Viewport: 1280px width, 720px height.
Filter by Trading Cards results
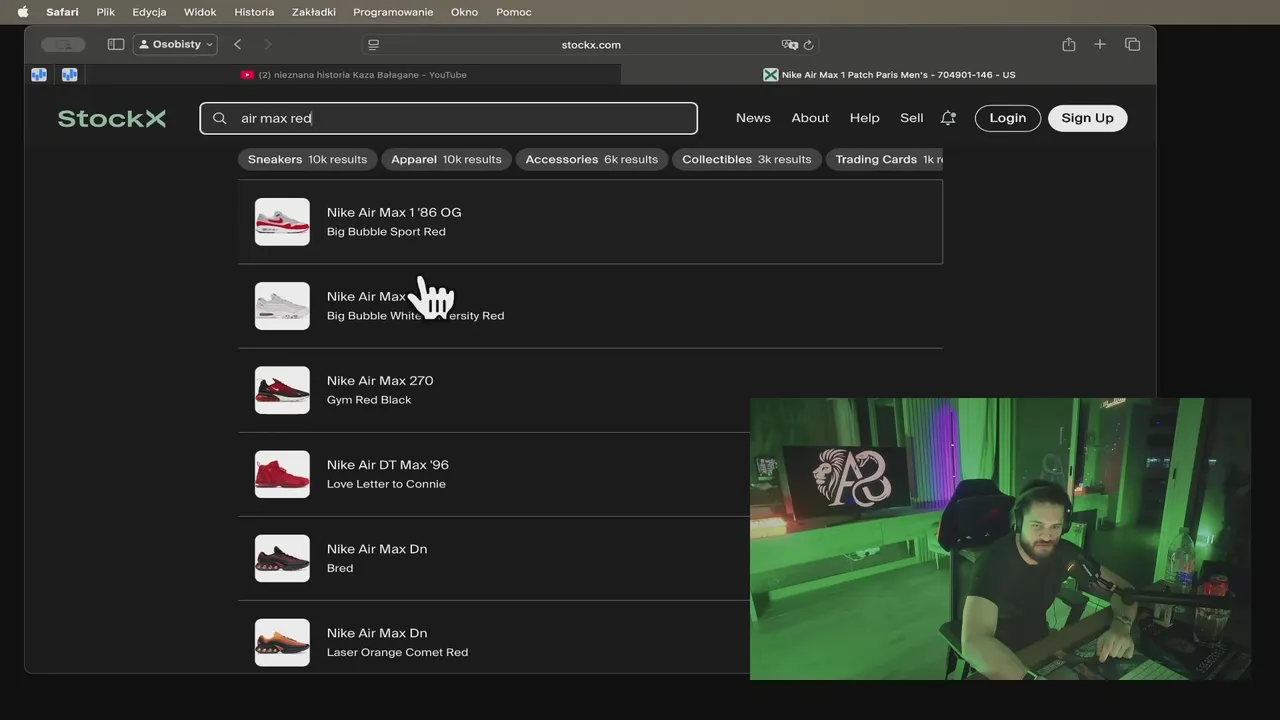[884, 159]
